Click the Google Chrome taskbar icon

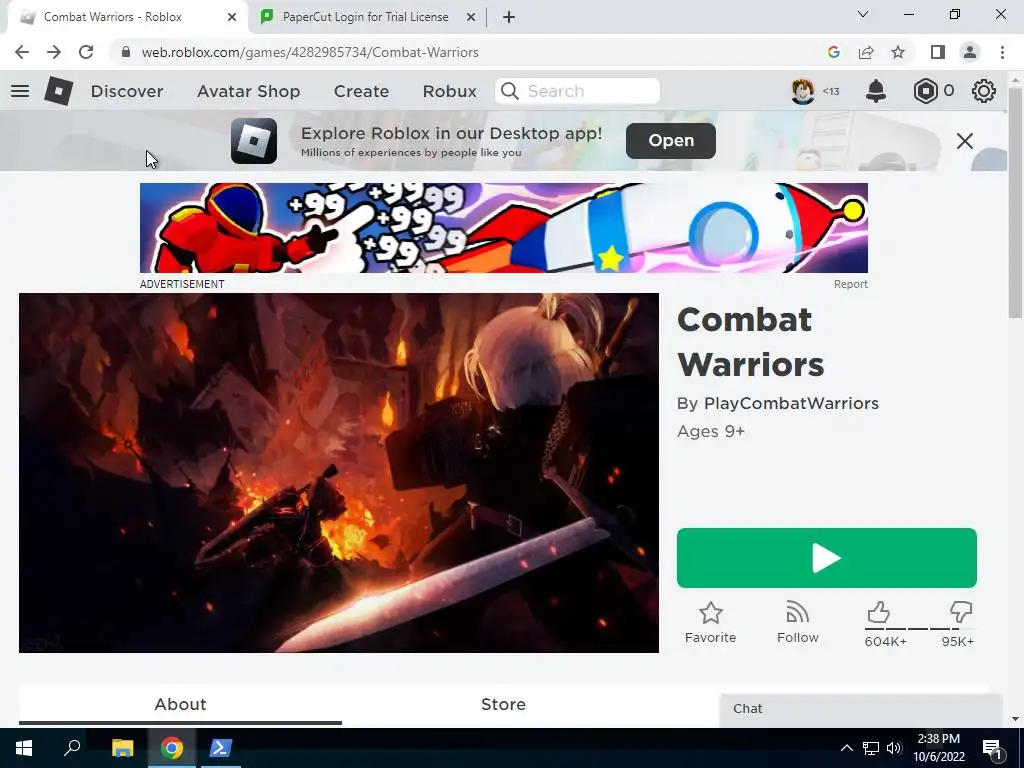pyautogui.click(x=171, y=748)
